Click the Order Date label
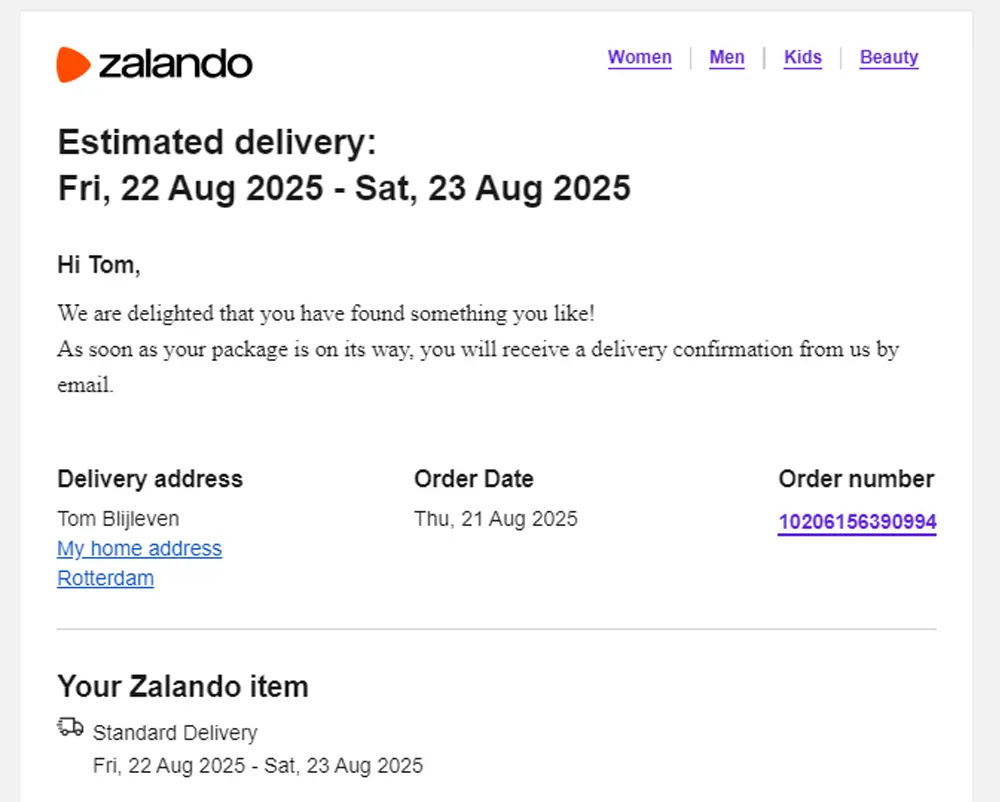 pyautogui.click(x=474, y=479)
